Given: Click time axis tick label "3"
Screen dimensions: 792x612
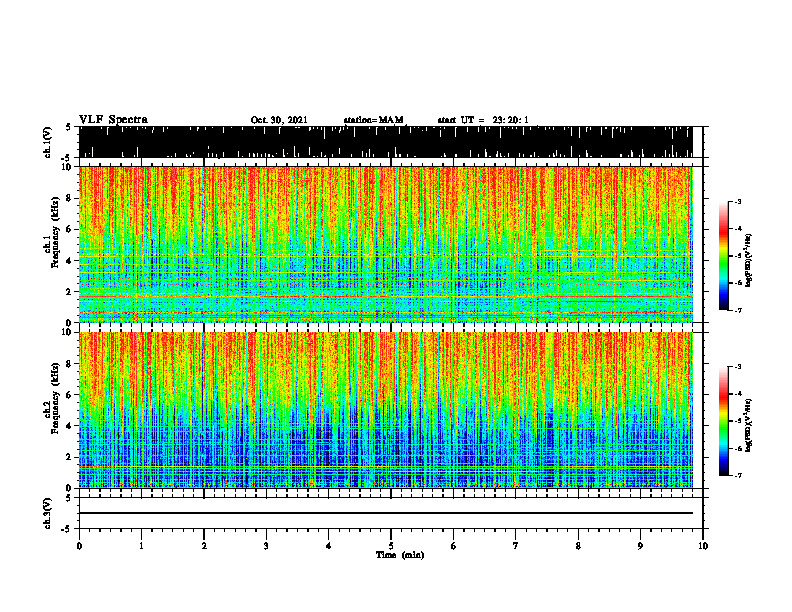Looking at the screenshot, I should click(266, 546).
